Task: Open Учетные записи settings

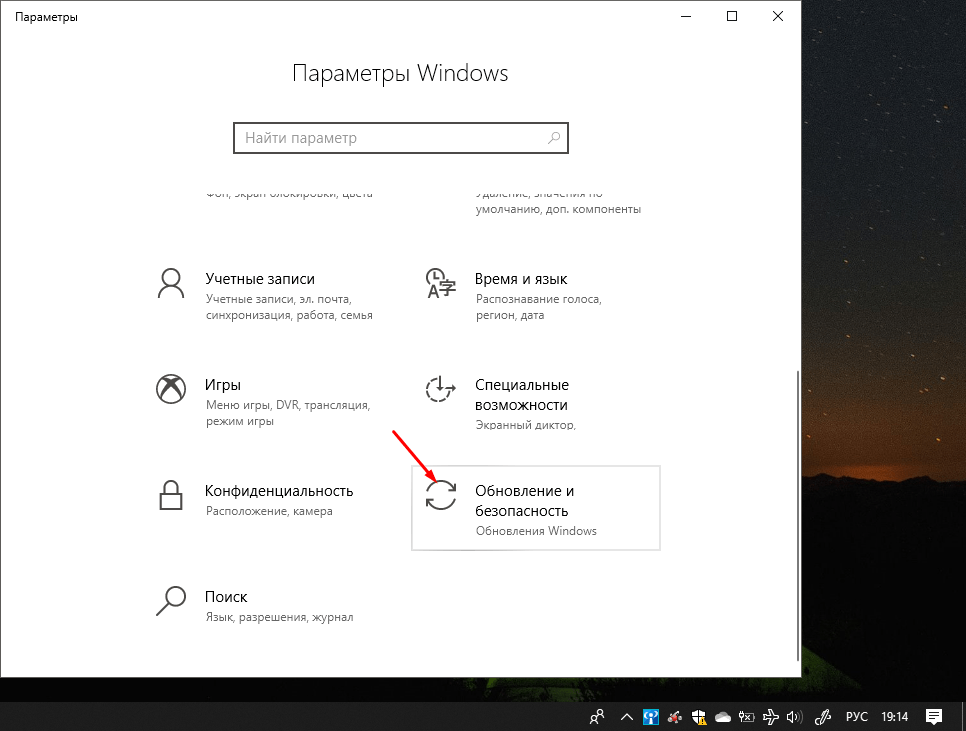Action: [266, 295]
